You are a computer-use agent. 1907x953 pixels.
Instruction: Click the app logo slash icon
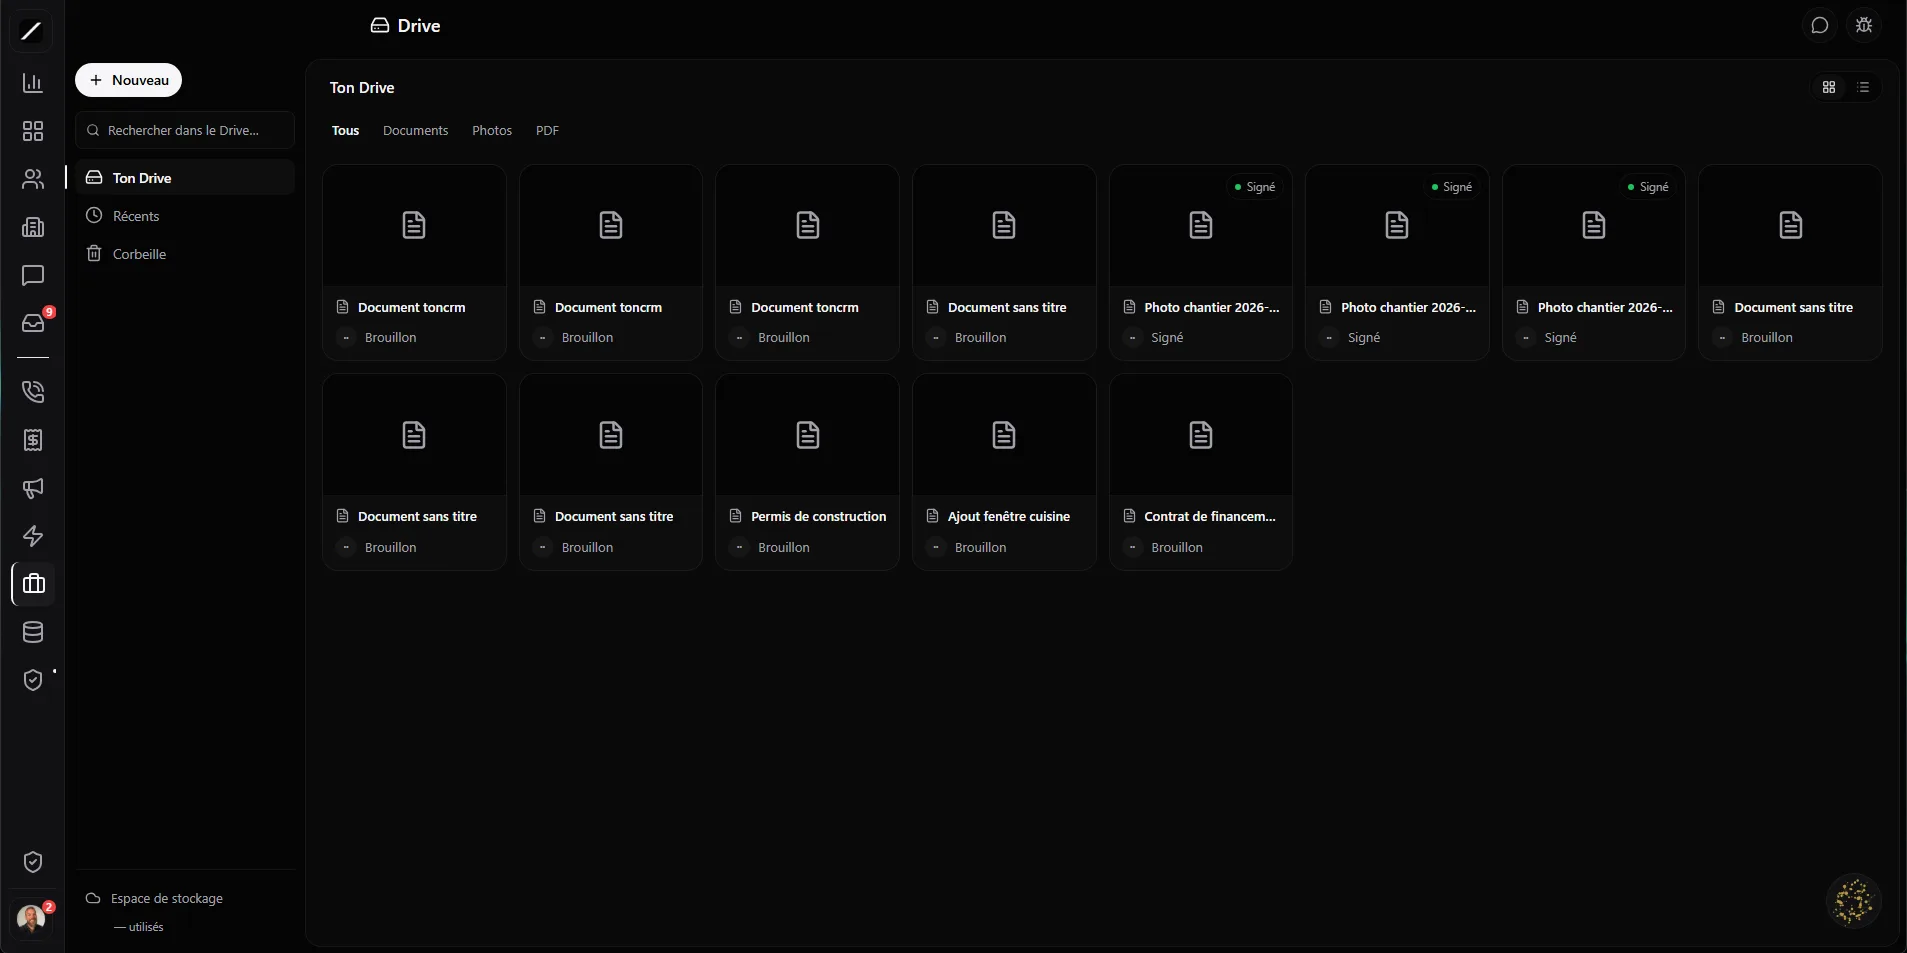(x=31, y=31)
